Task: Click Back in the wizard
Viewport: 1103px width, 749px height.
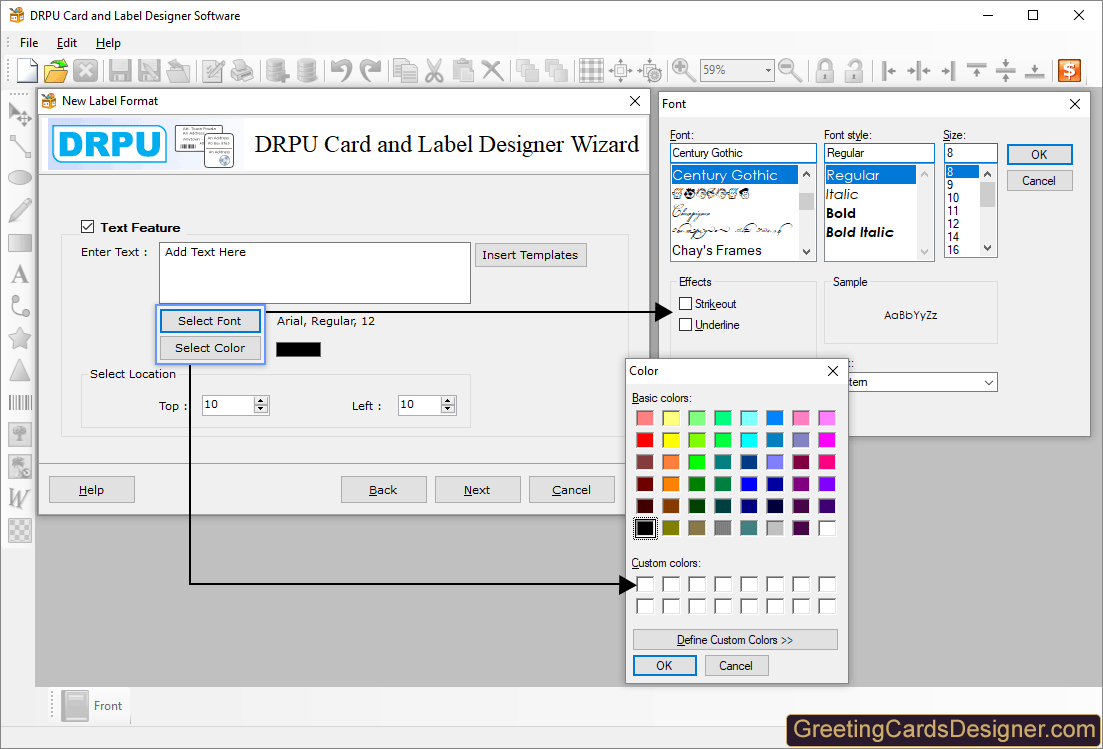Action: [383, 489]
